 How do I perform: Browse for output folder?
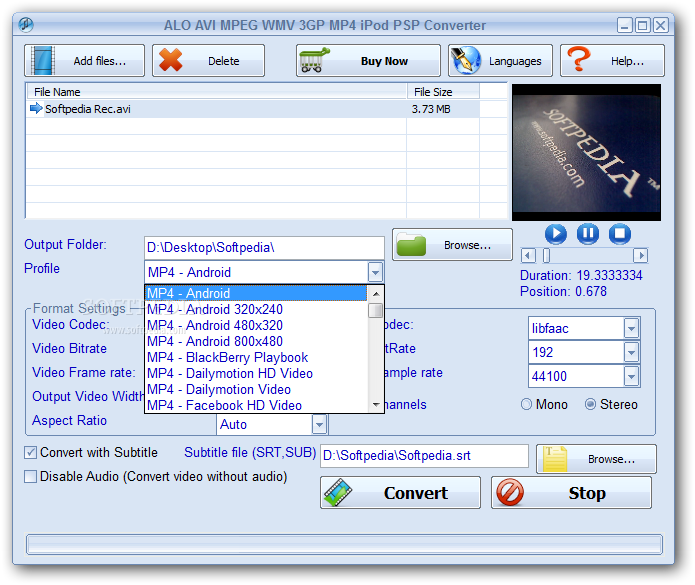[x=452, y=245]
